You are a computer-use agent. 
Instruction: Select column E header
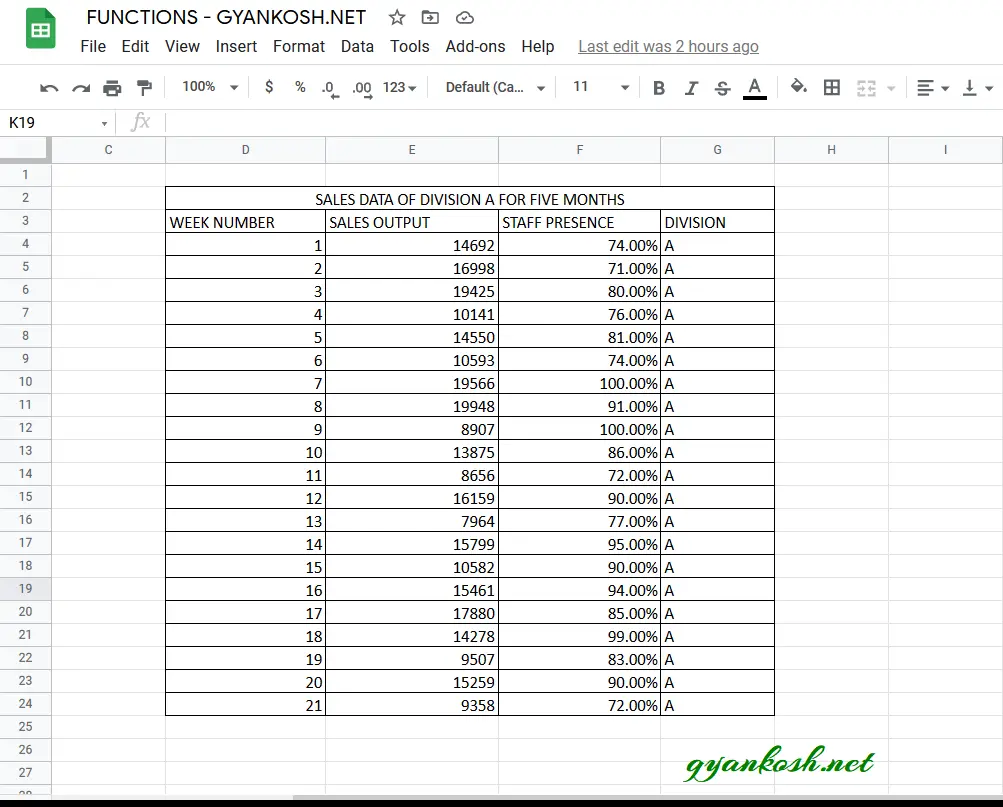[x=412, y=150]
